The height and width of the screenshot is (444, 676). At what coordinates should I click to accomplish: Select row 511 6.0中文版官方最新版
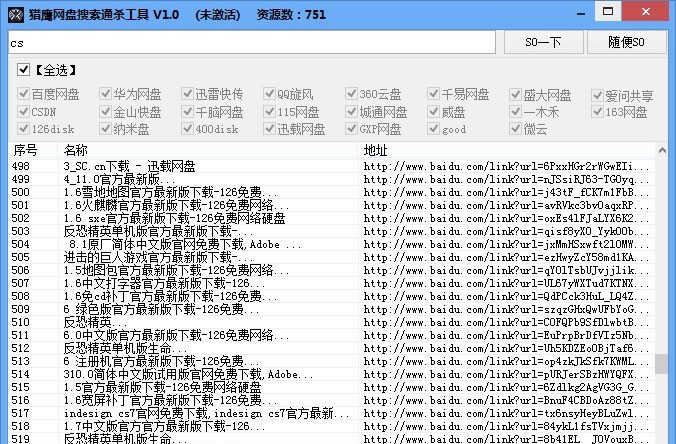click(332, 335)
